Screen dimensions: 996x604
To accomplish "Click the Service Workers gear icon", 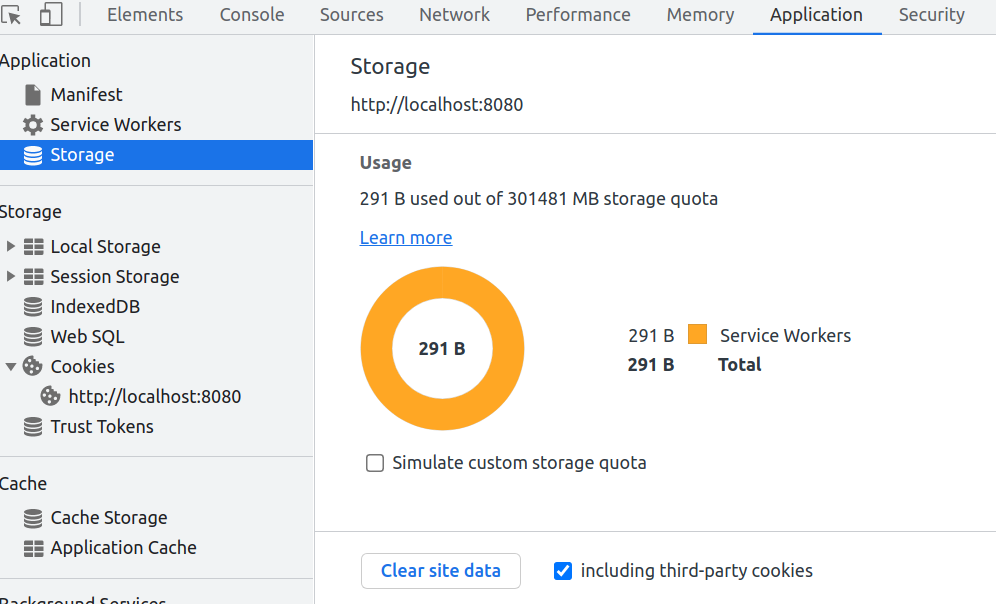I will (x=33, y=125).
